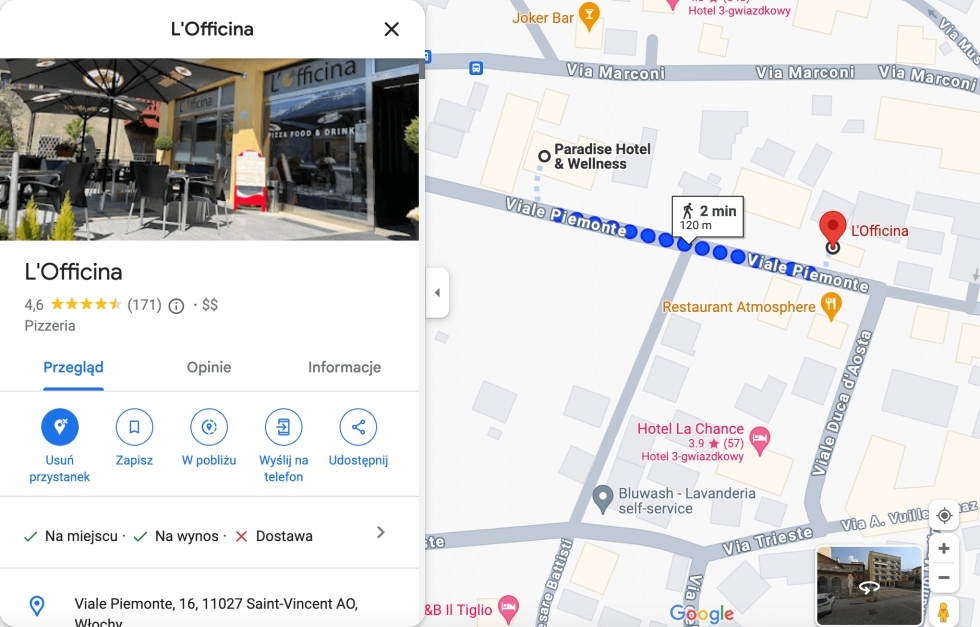The width and height of the screenshot is (980, 627).
Task: Show my location on the map
Action: (x=944, y=515)
